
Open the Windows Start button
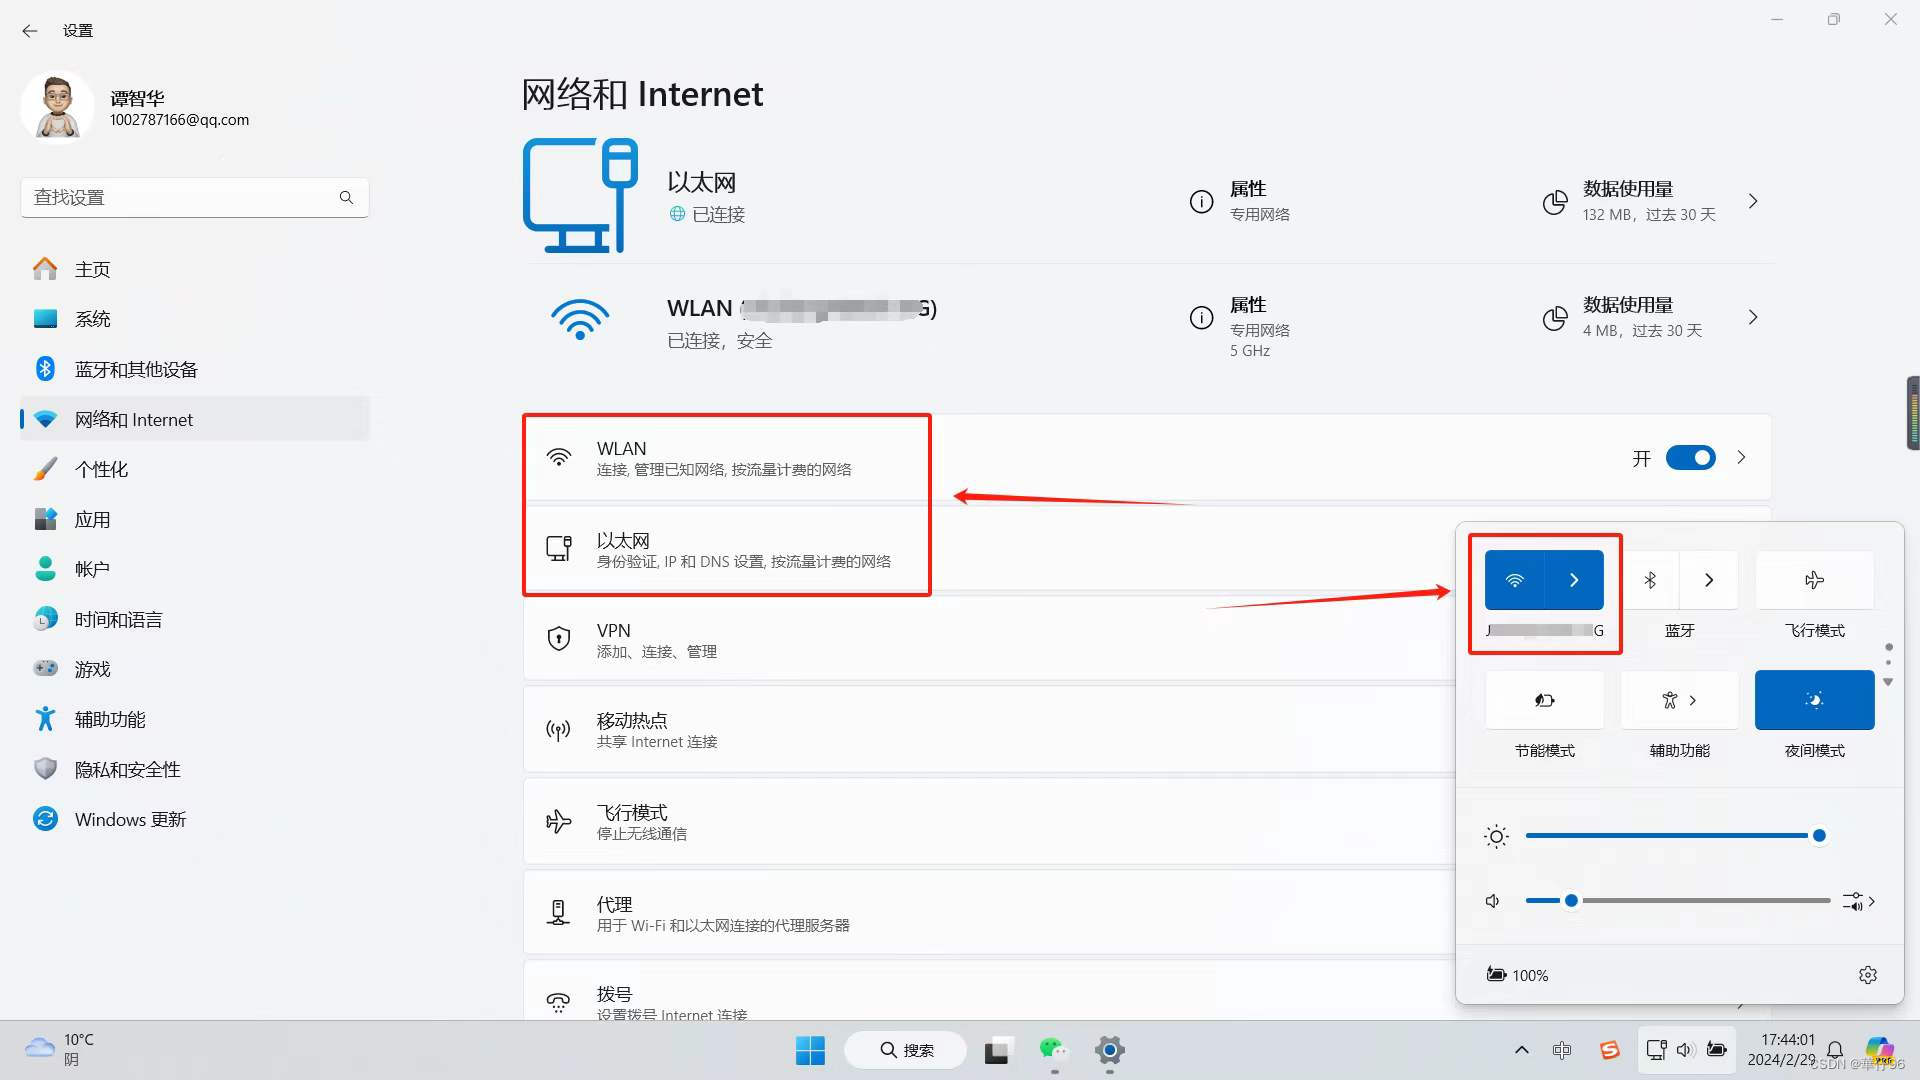[x=810, y=1050]
